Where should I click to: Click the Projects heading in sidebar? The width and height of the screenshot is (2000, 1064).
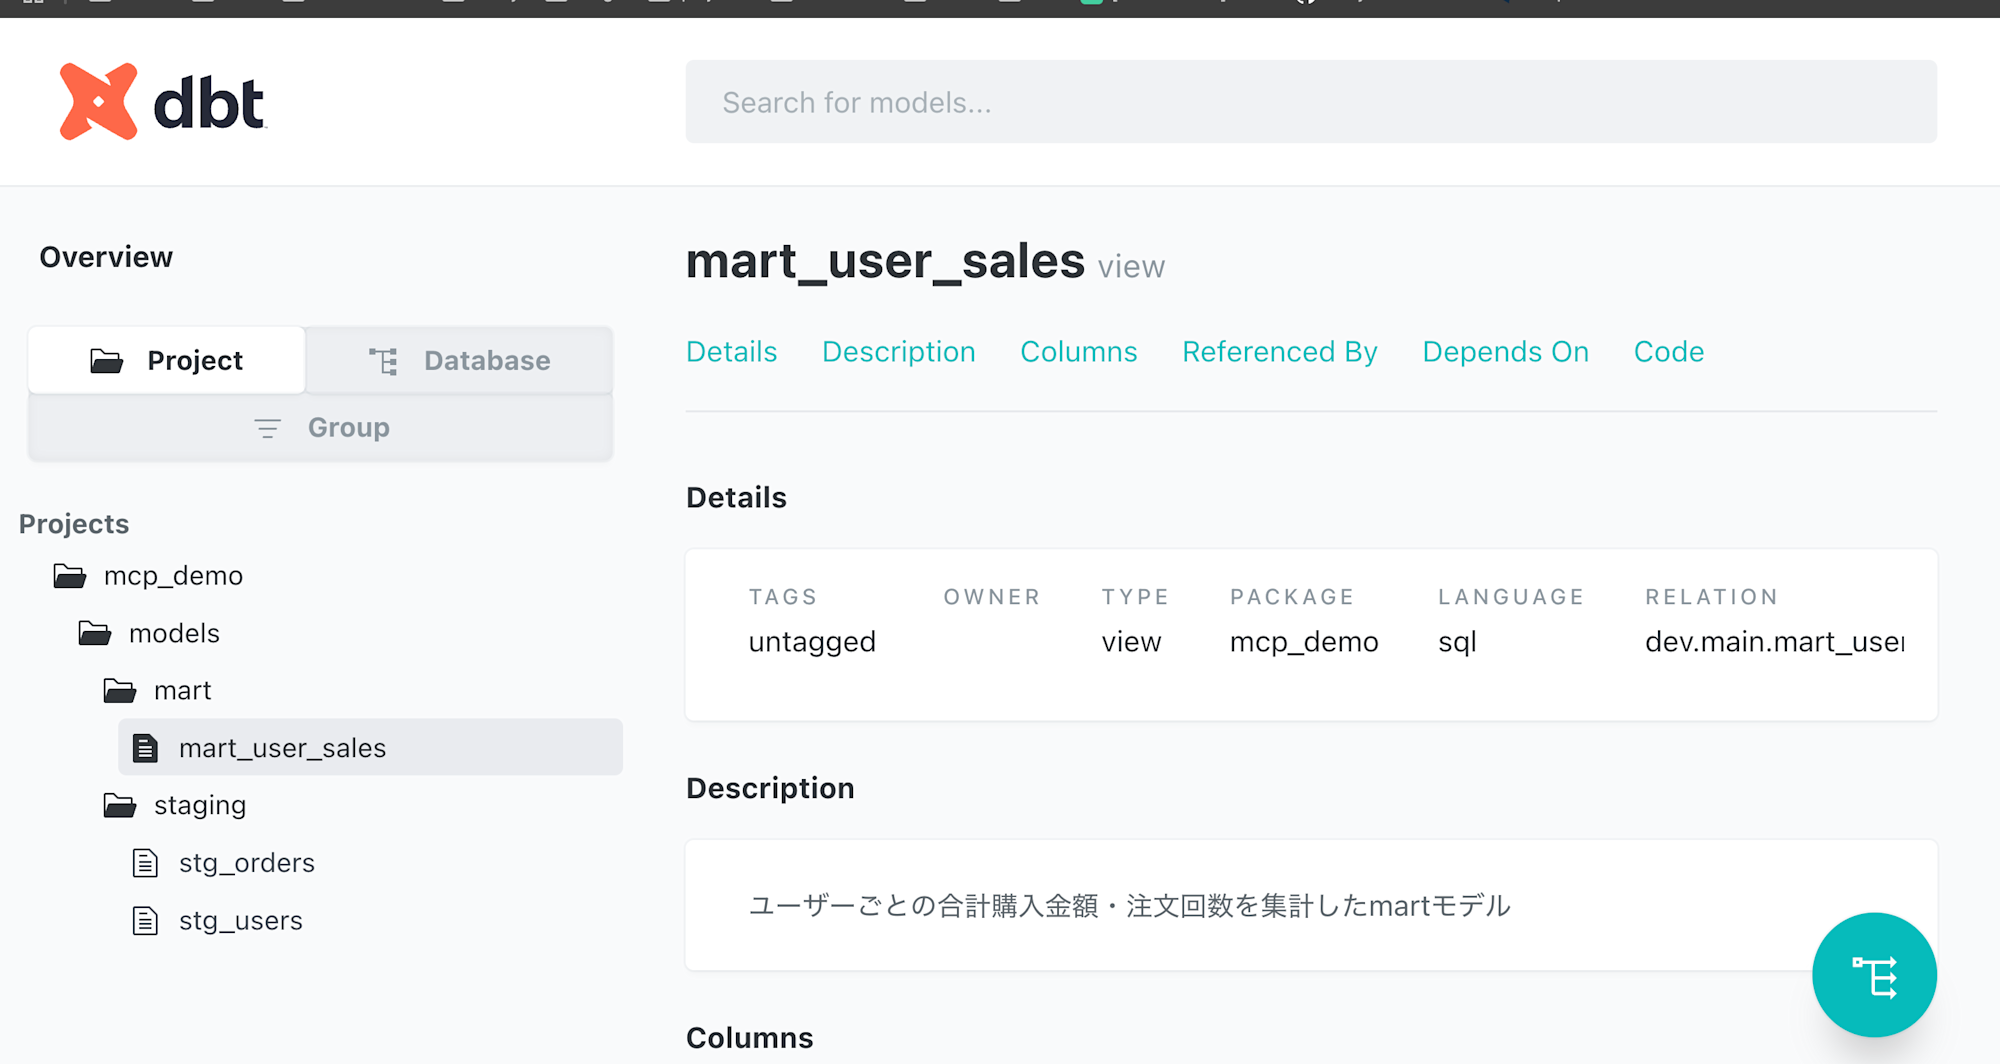[x=74, y=524]
